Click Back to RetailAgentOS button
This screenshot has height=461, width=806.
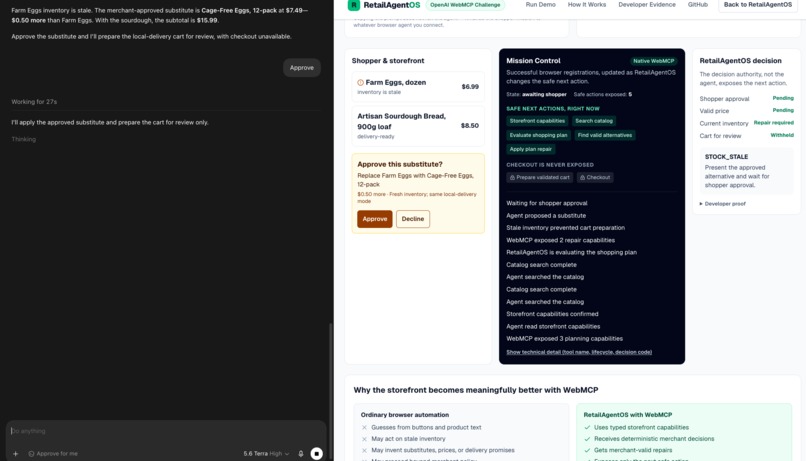point(758,5)
